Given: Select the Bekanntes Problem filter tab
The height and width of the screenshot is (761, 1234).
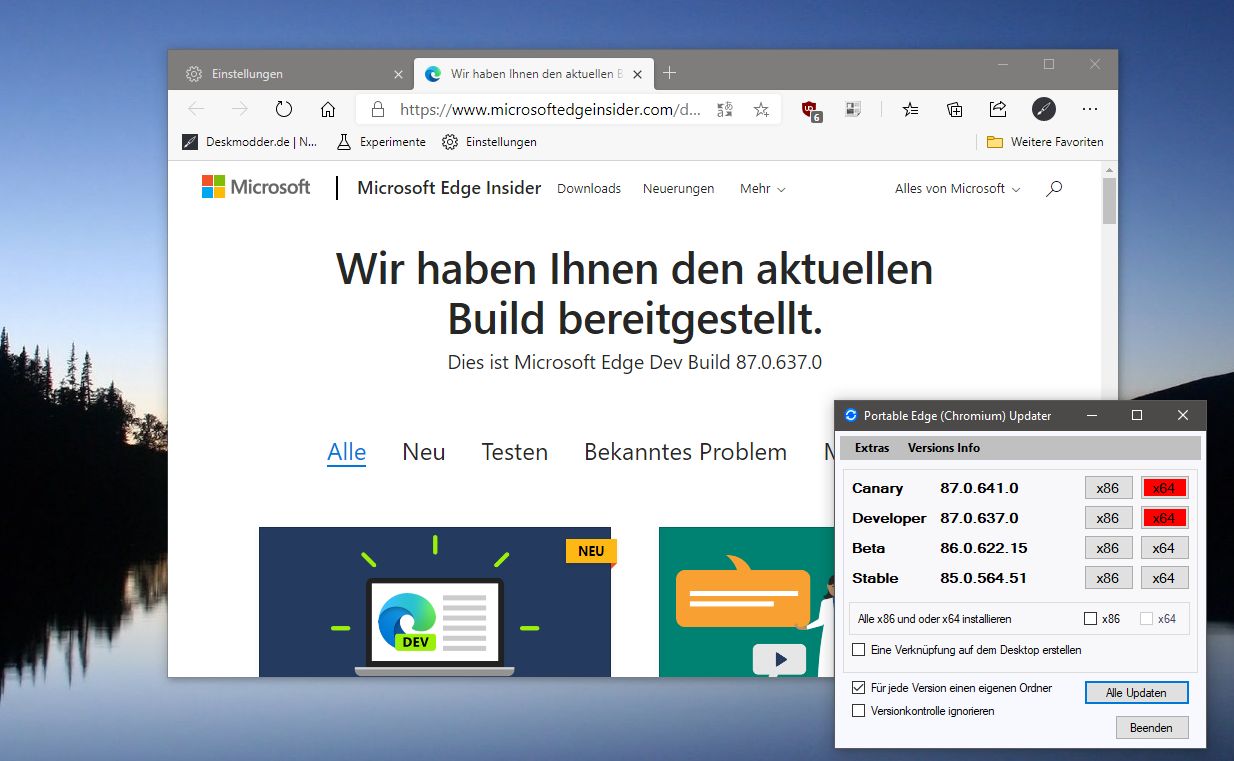Looking at the screenshot, I should coord(685,452).
